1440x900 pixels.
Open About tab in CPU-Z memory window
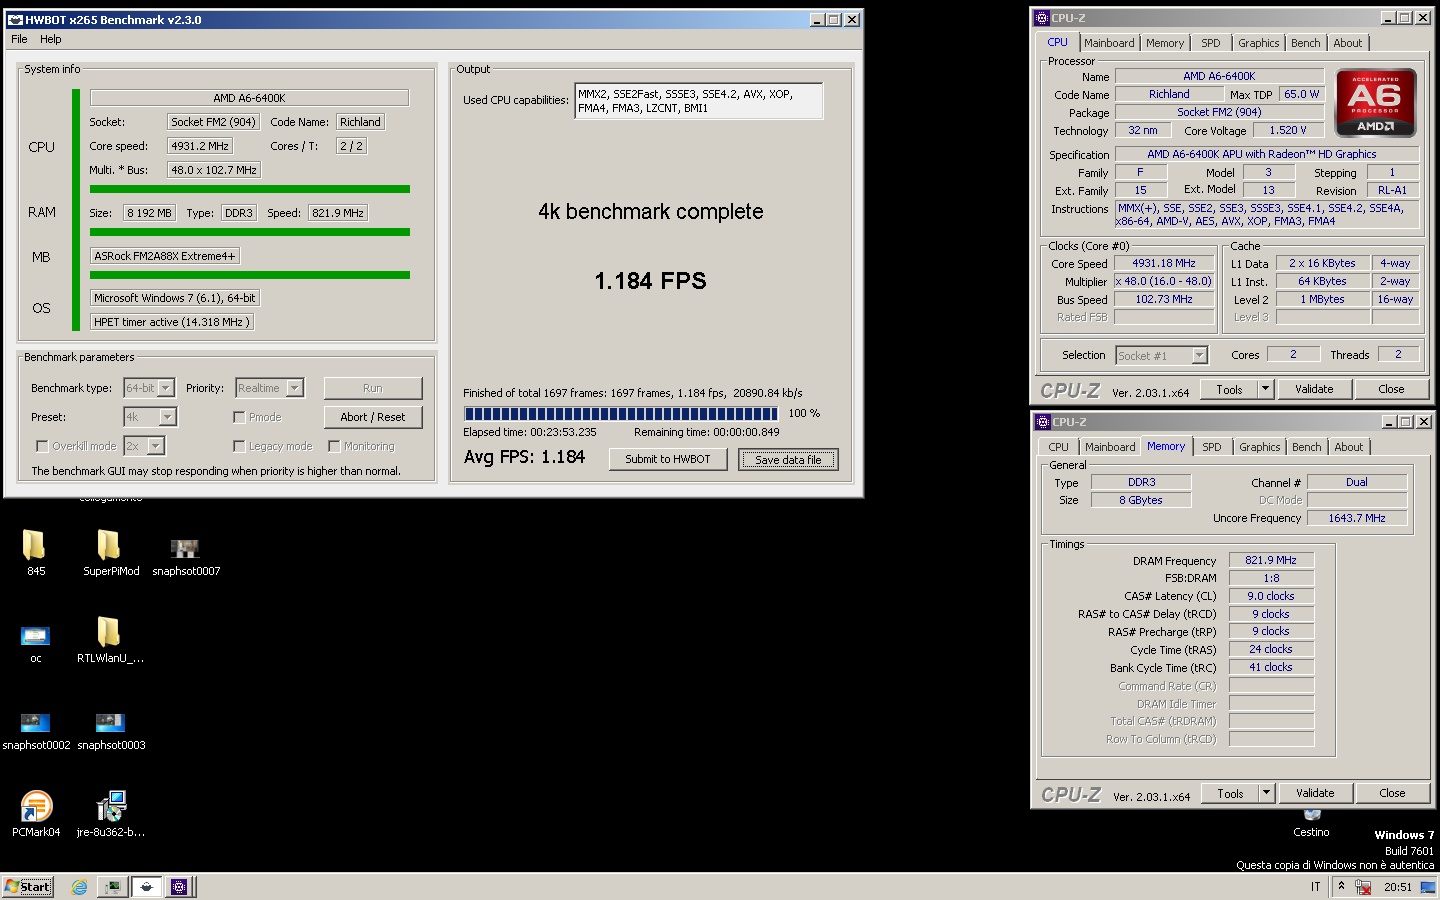point(1349,447)
